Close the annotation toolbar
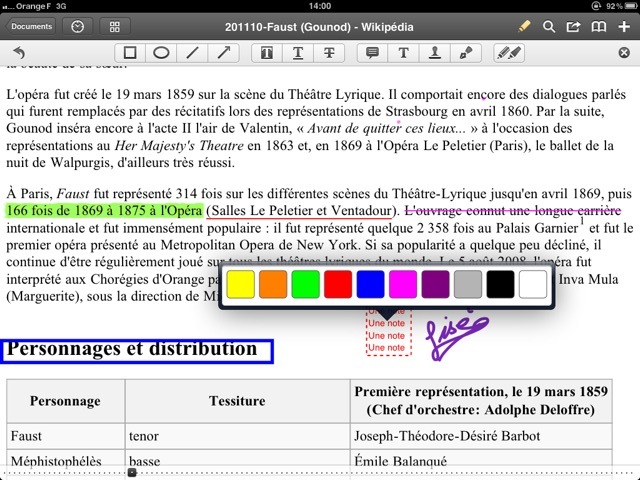 [x=624, y=52]
